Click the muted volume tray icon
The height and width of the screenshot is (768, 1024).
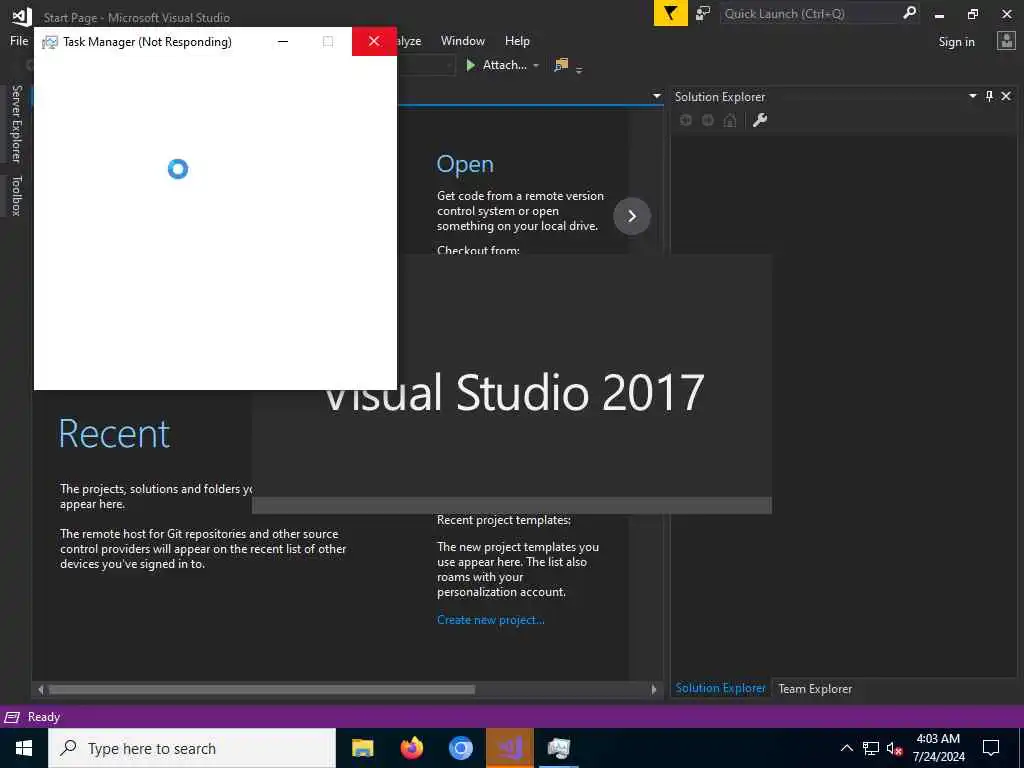pyautogui.click(x=894, y=748)
